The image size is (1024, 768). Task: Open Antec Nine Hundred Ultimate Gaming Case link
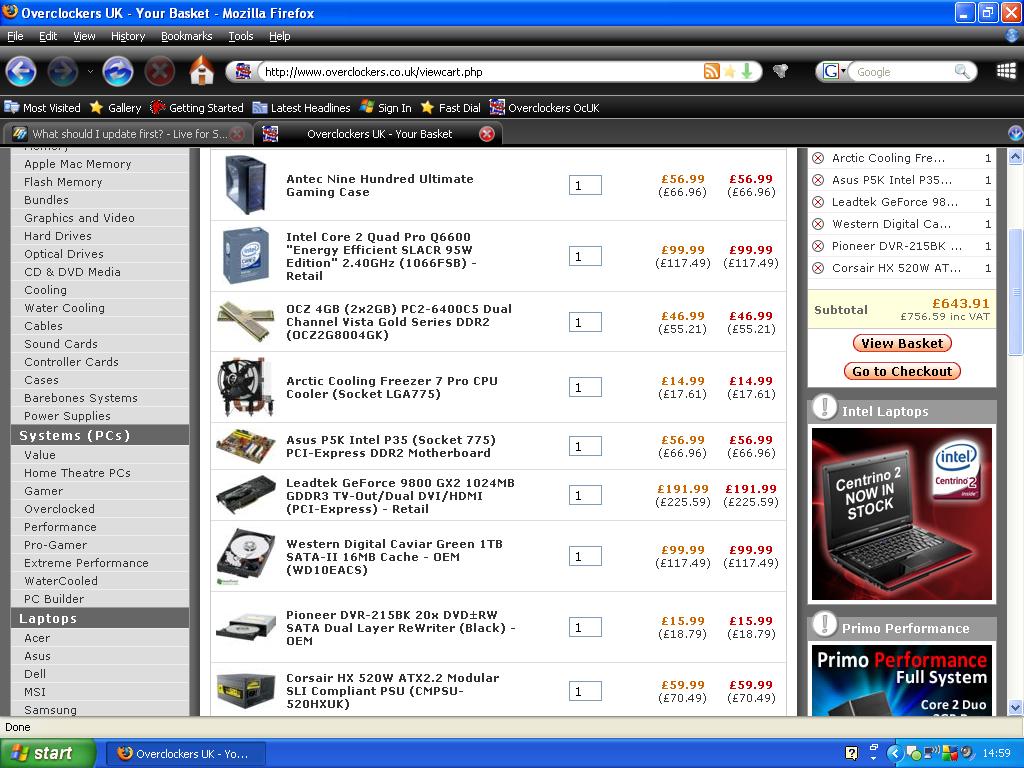(x=379, y=185)
